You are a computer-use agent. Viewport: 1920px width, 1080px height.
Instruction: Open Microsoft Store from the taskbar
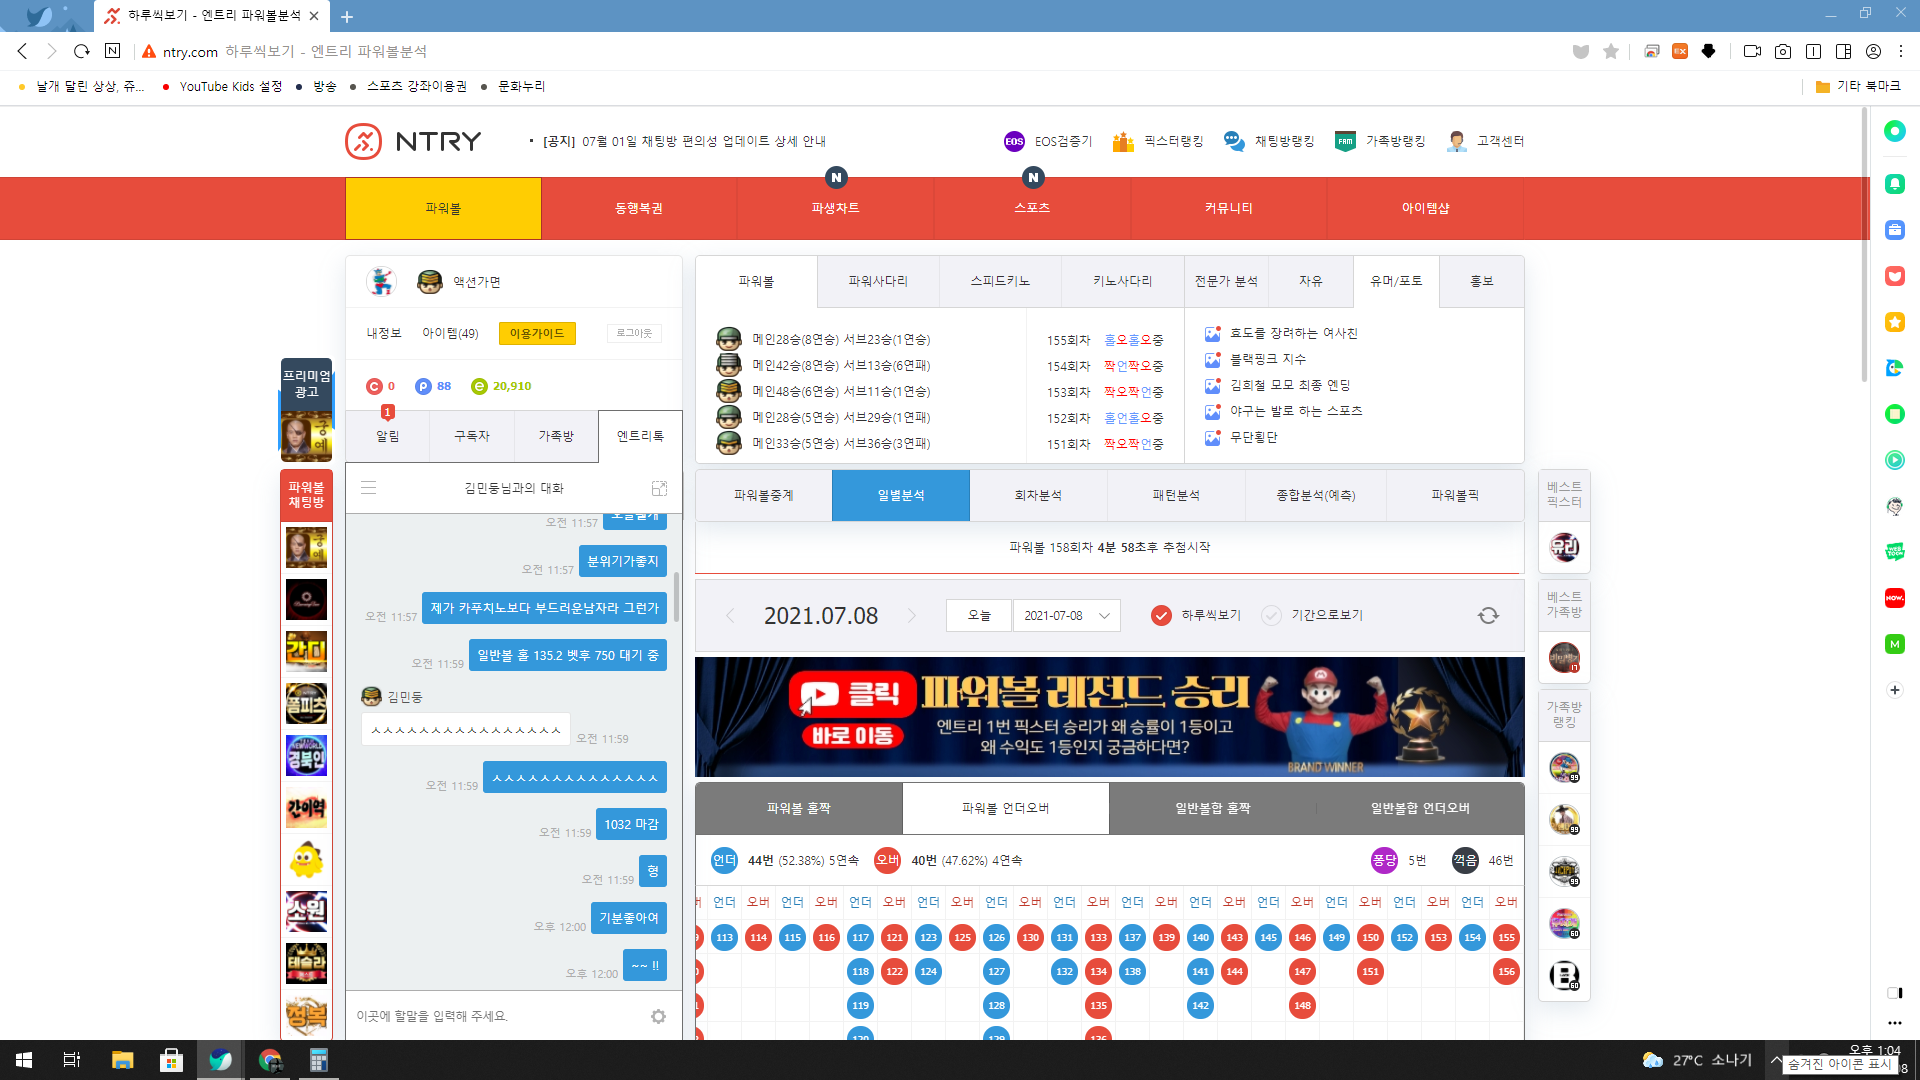coord(171,1060)
